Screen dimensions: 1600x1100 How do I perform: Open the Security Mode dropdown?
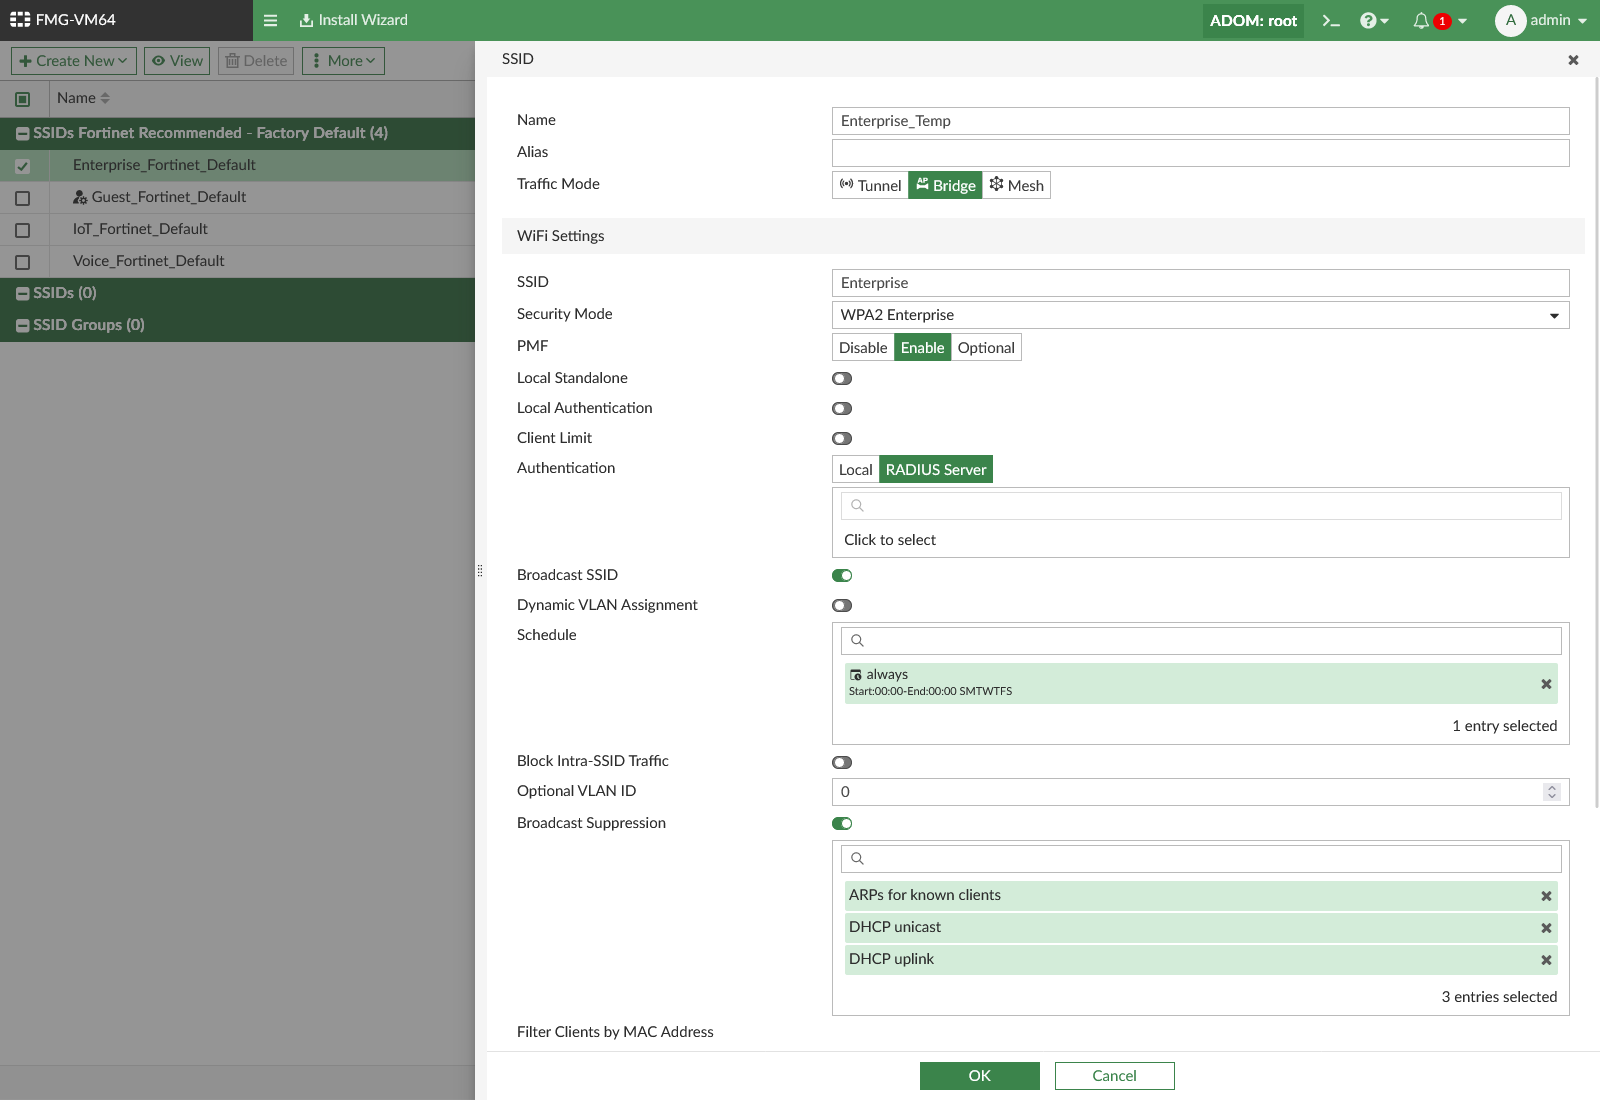[1200, 315]
